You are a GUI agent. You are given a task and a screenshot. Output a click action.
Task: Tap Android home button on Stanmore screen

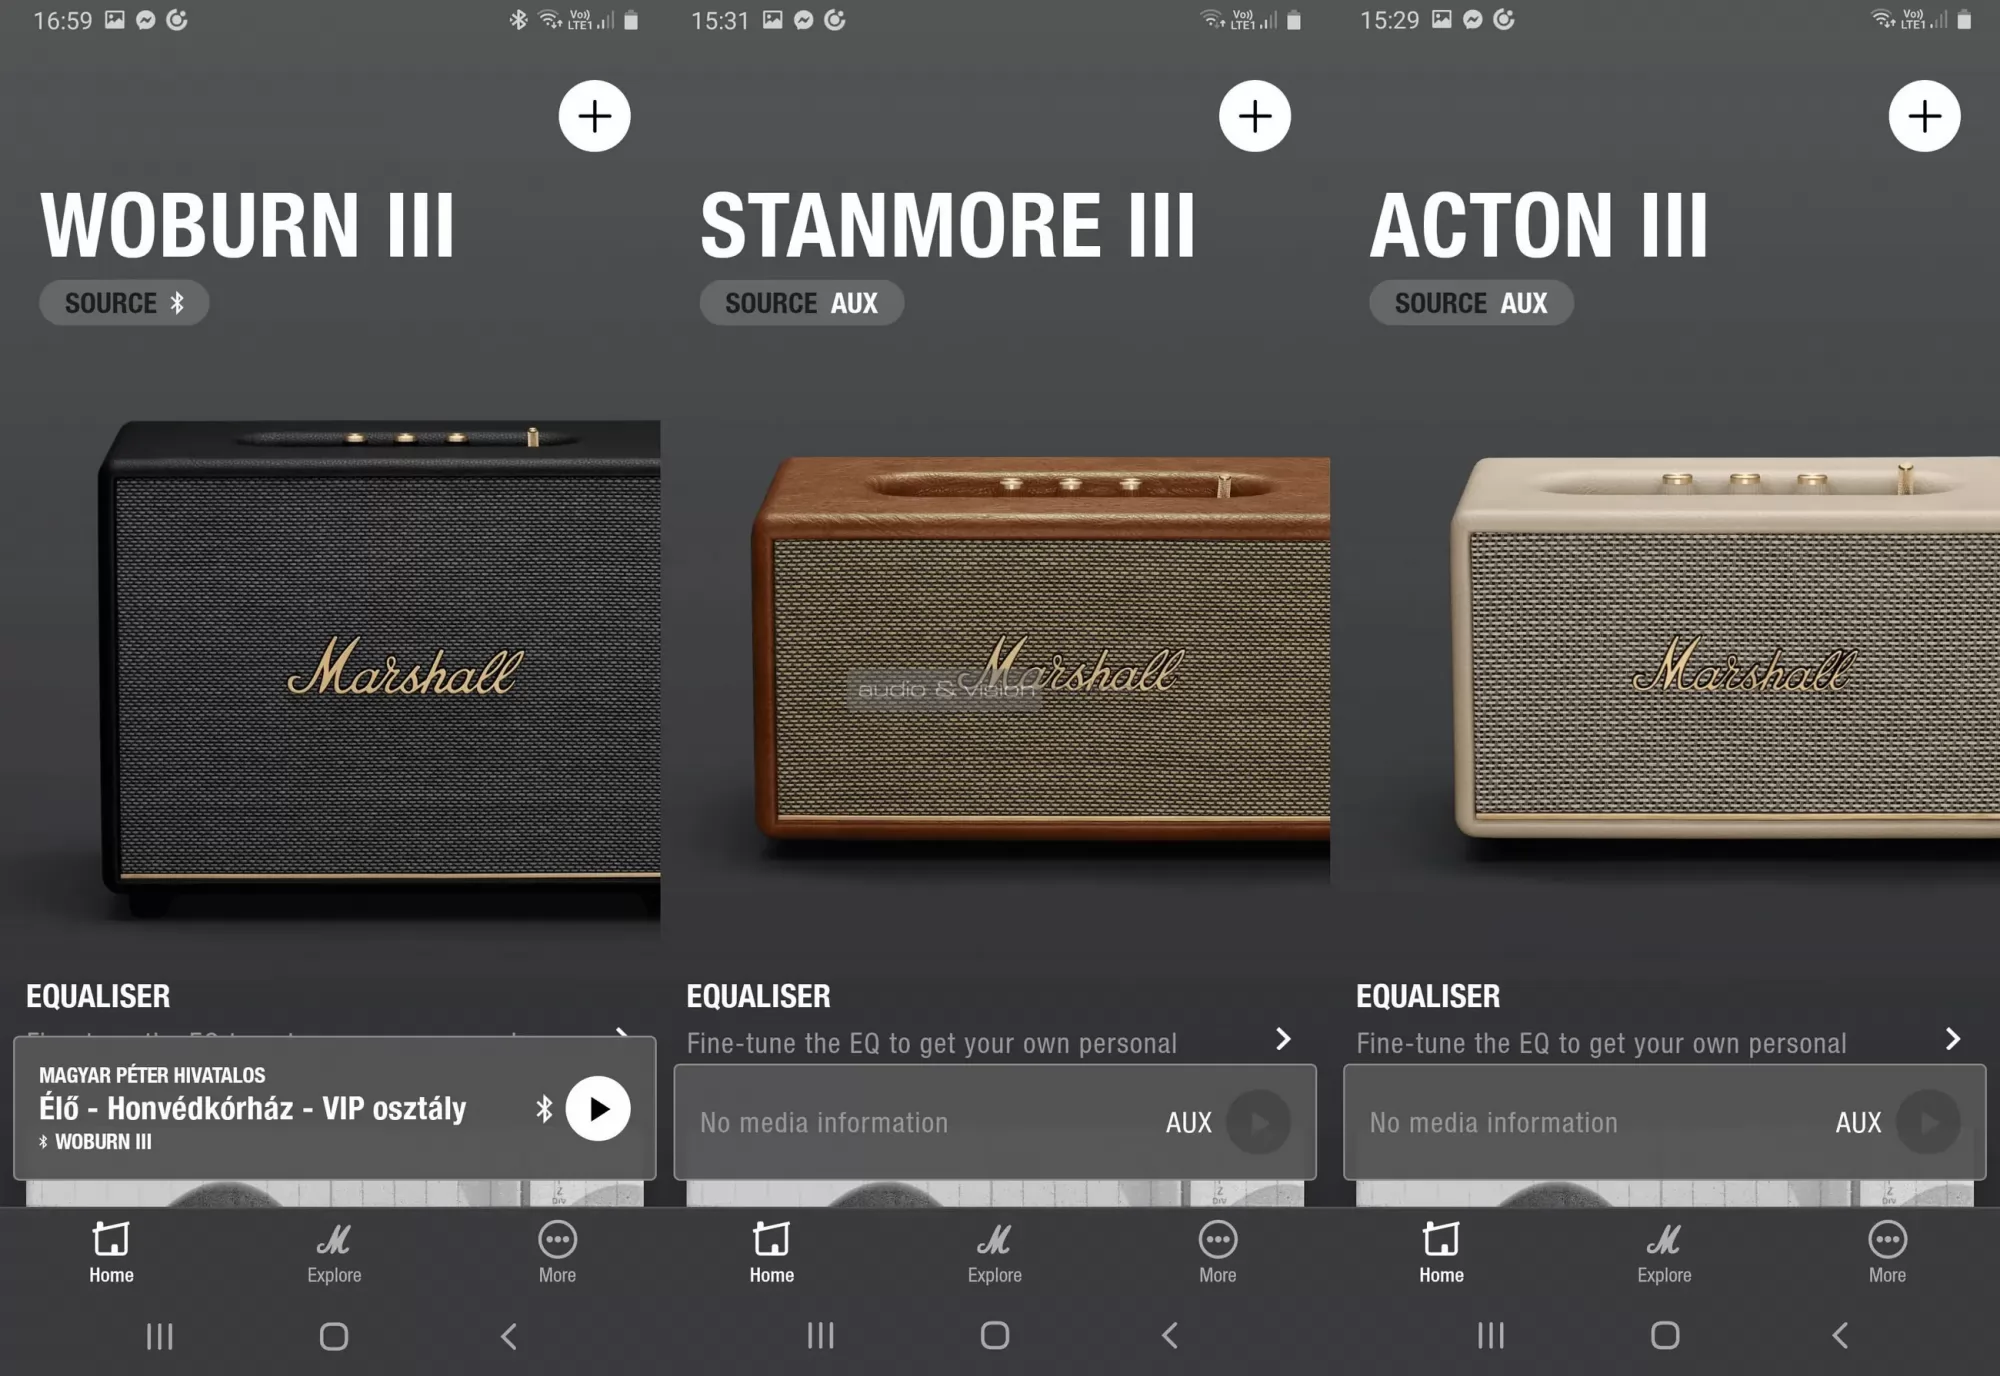pyautogui.click(x=995, y=1336)
